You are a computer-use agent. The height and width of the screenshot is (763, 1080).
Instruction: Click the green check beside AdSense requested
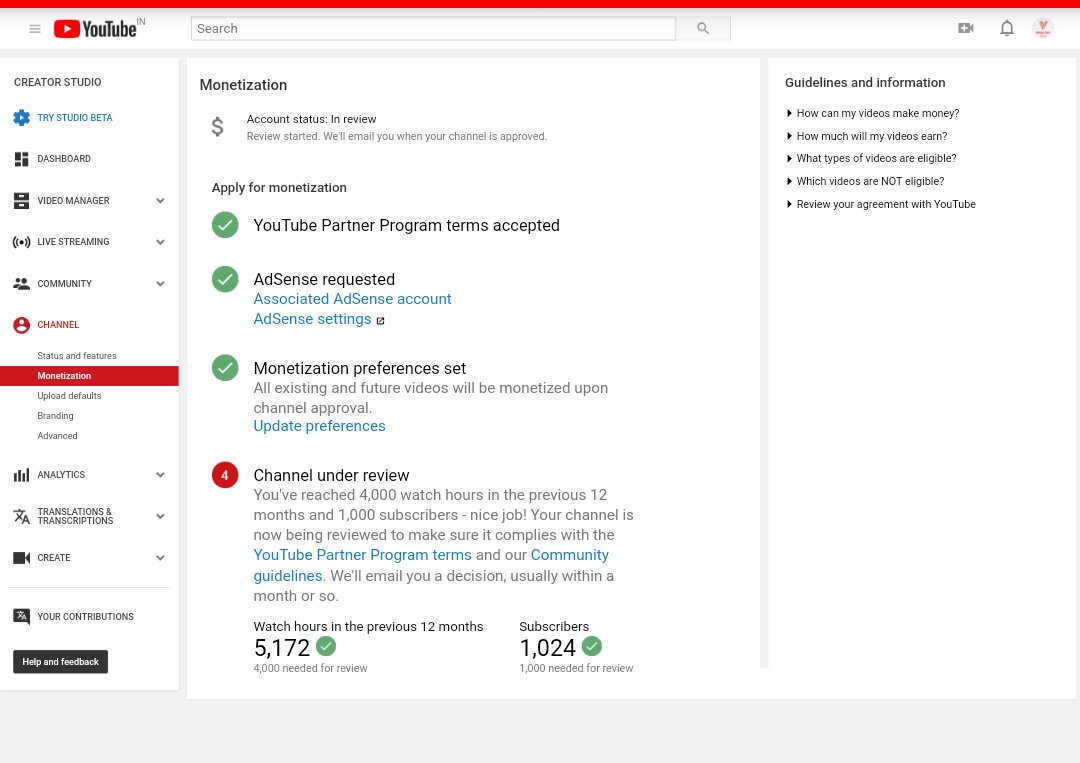[225, 279]
